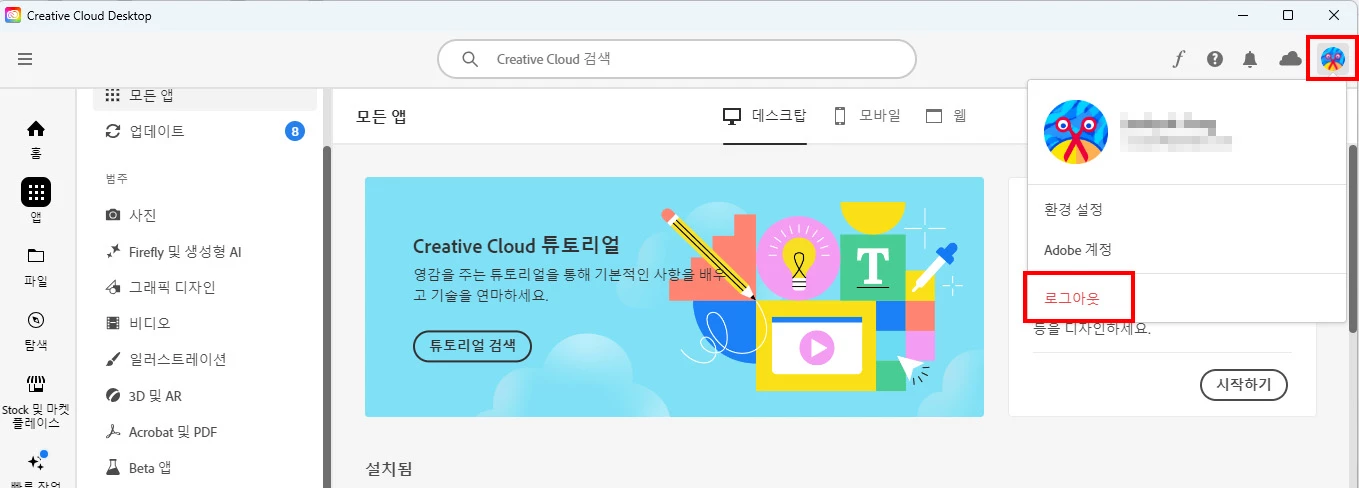Image resolution: width=1359 pixels, height=488 pixels.
Task: Minimize the Creative Cloud window
Action: coord(1243,15)
